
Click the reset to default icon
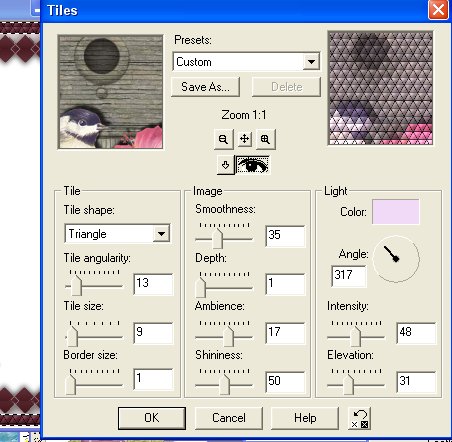(359, 418)
